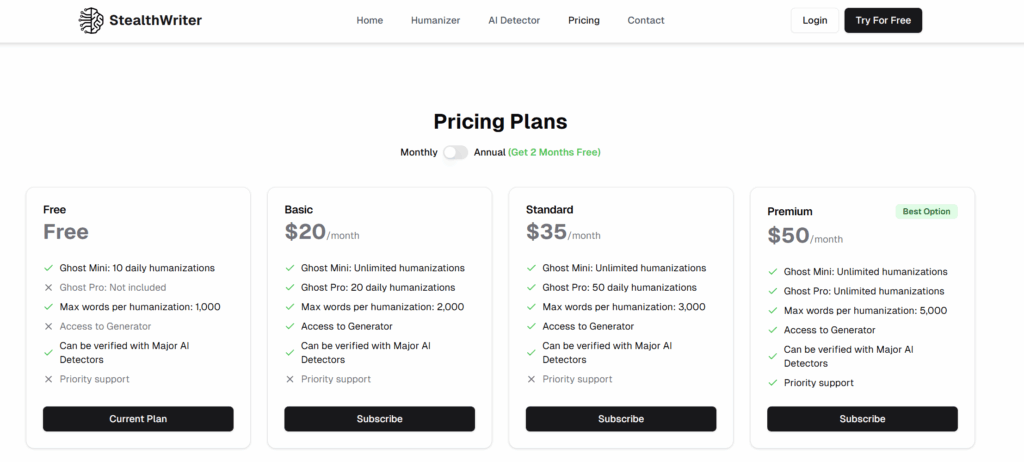Click the checkmark beside Basic Access to Generator

290,326
